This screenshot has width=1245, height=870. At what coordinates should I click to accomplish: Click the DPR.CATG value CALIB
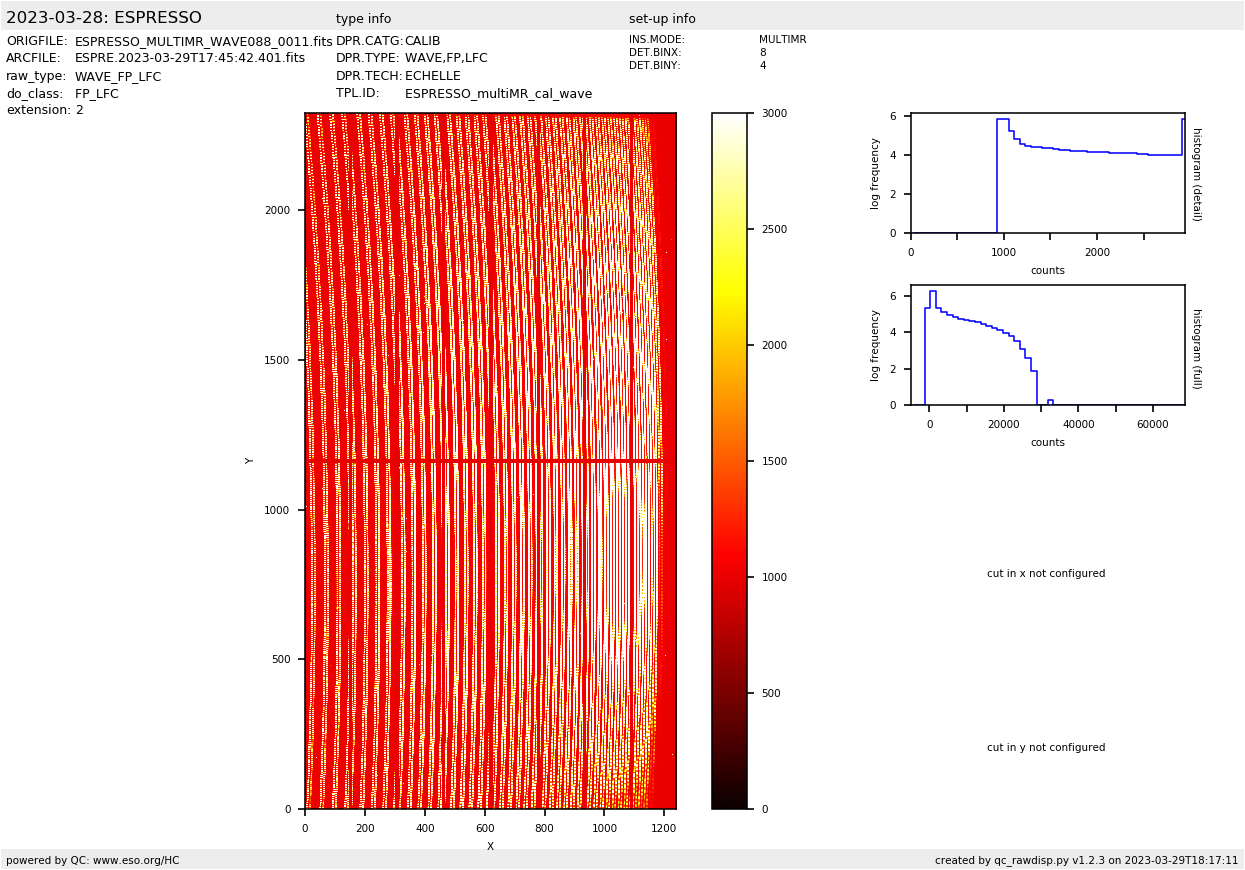422,42
